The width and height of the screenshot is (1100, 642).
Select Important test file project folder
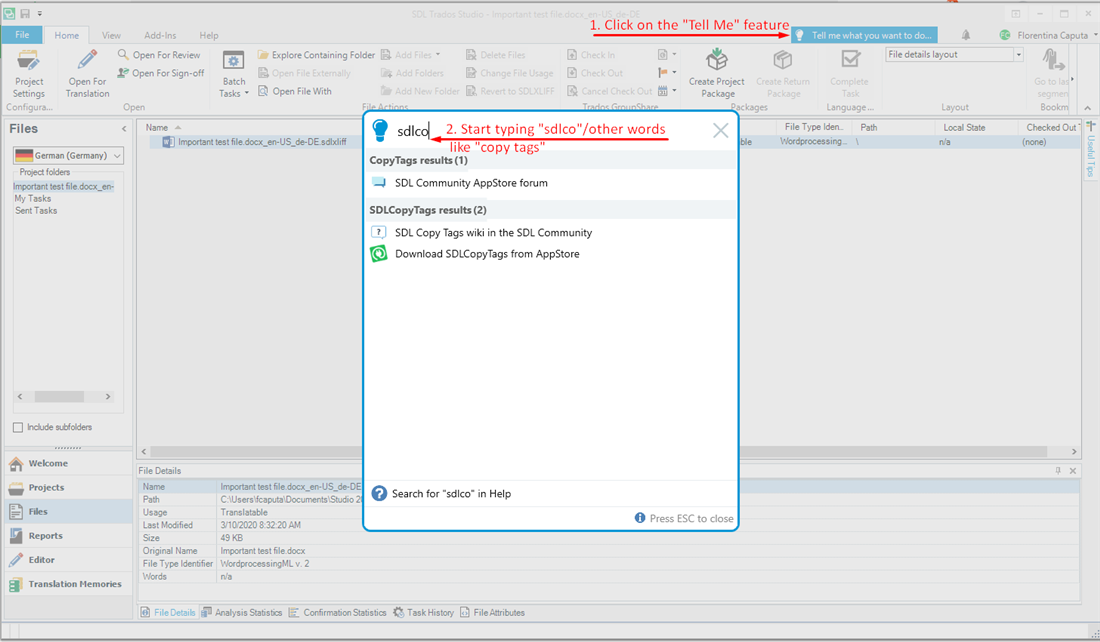tap(63, 187)
